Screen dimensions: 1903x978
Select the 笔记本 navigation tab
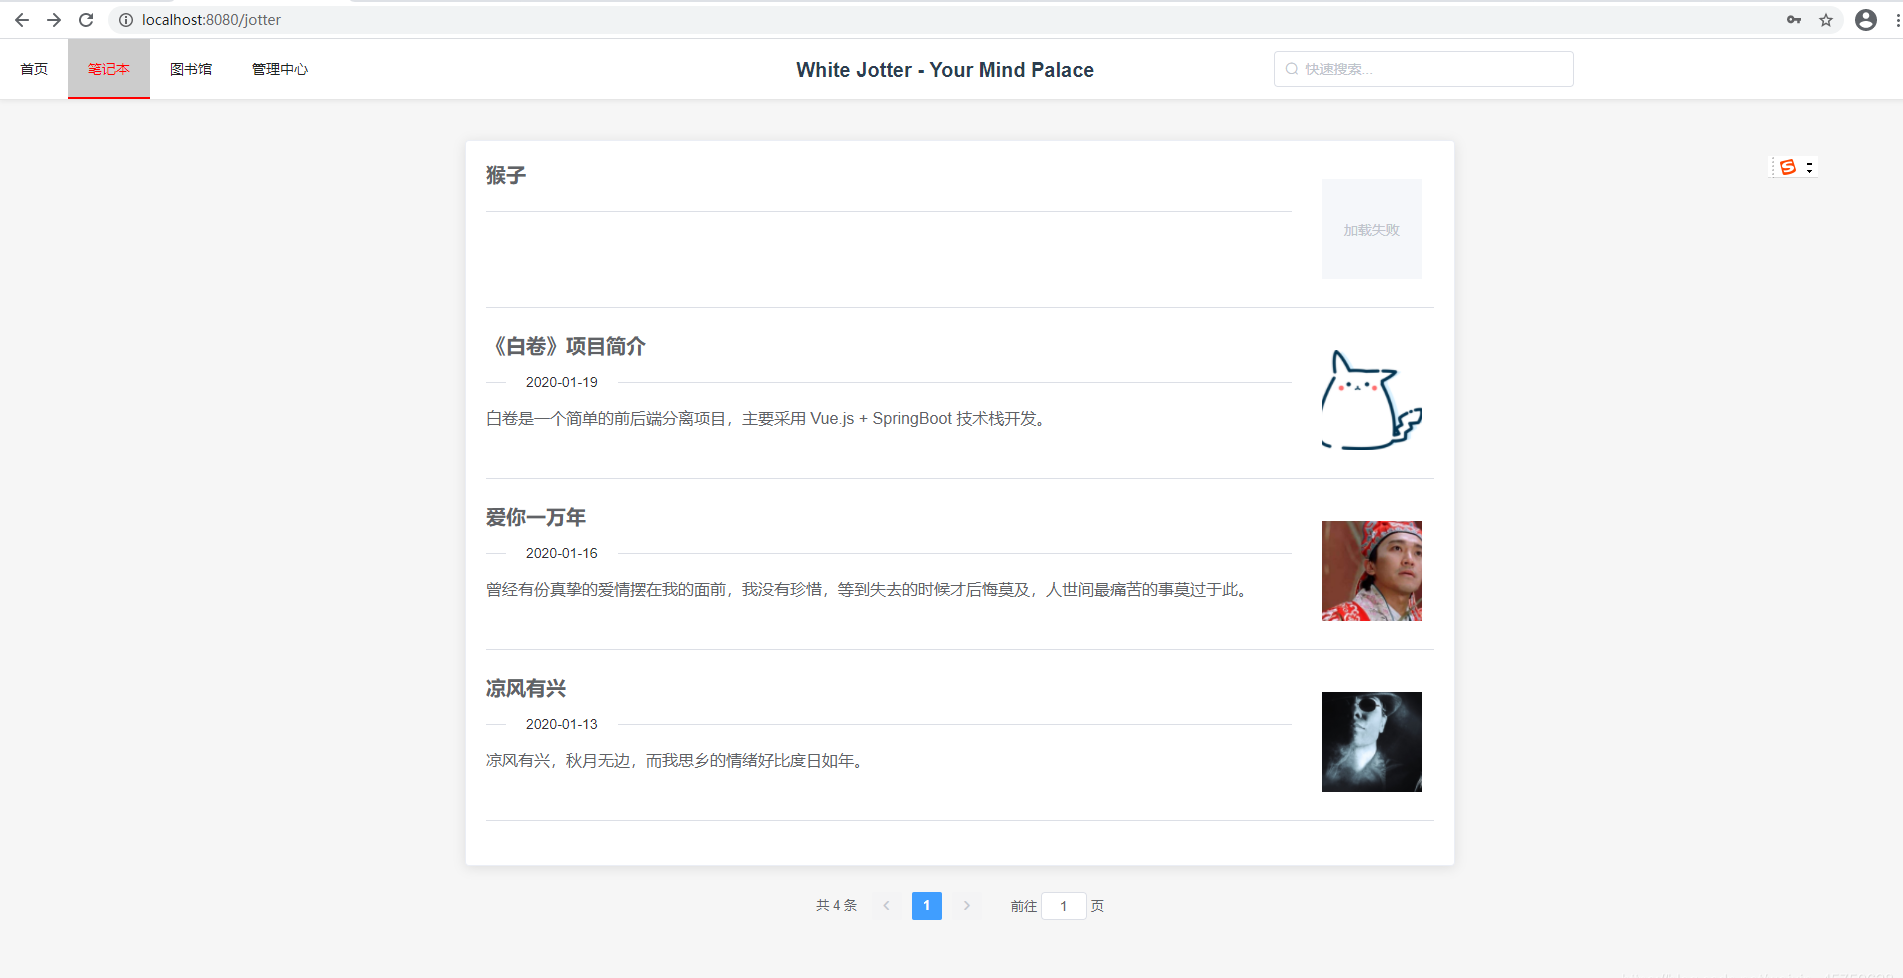(109, 69)
